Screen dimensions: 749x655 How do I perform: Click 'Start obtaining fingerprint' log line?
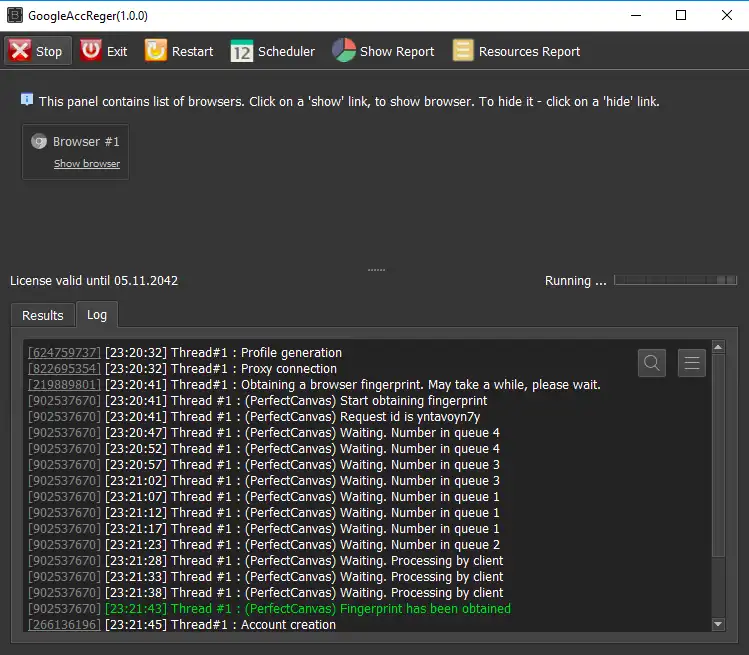pos(257,400)
